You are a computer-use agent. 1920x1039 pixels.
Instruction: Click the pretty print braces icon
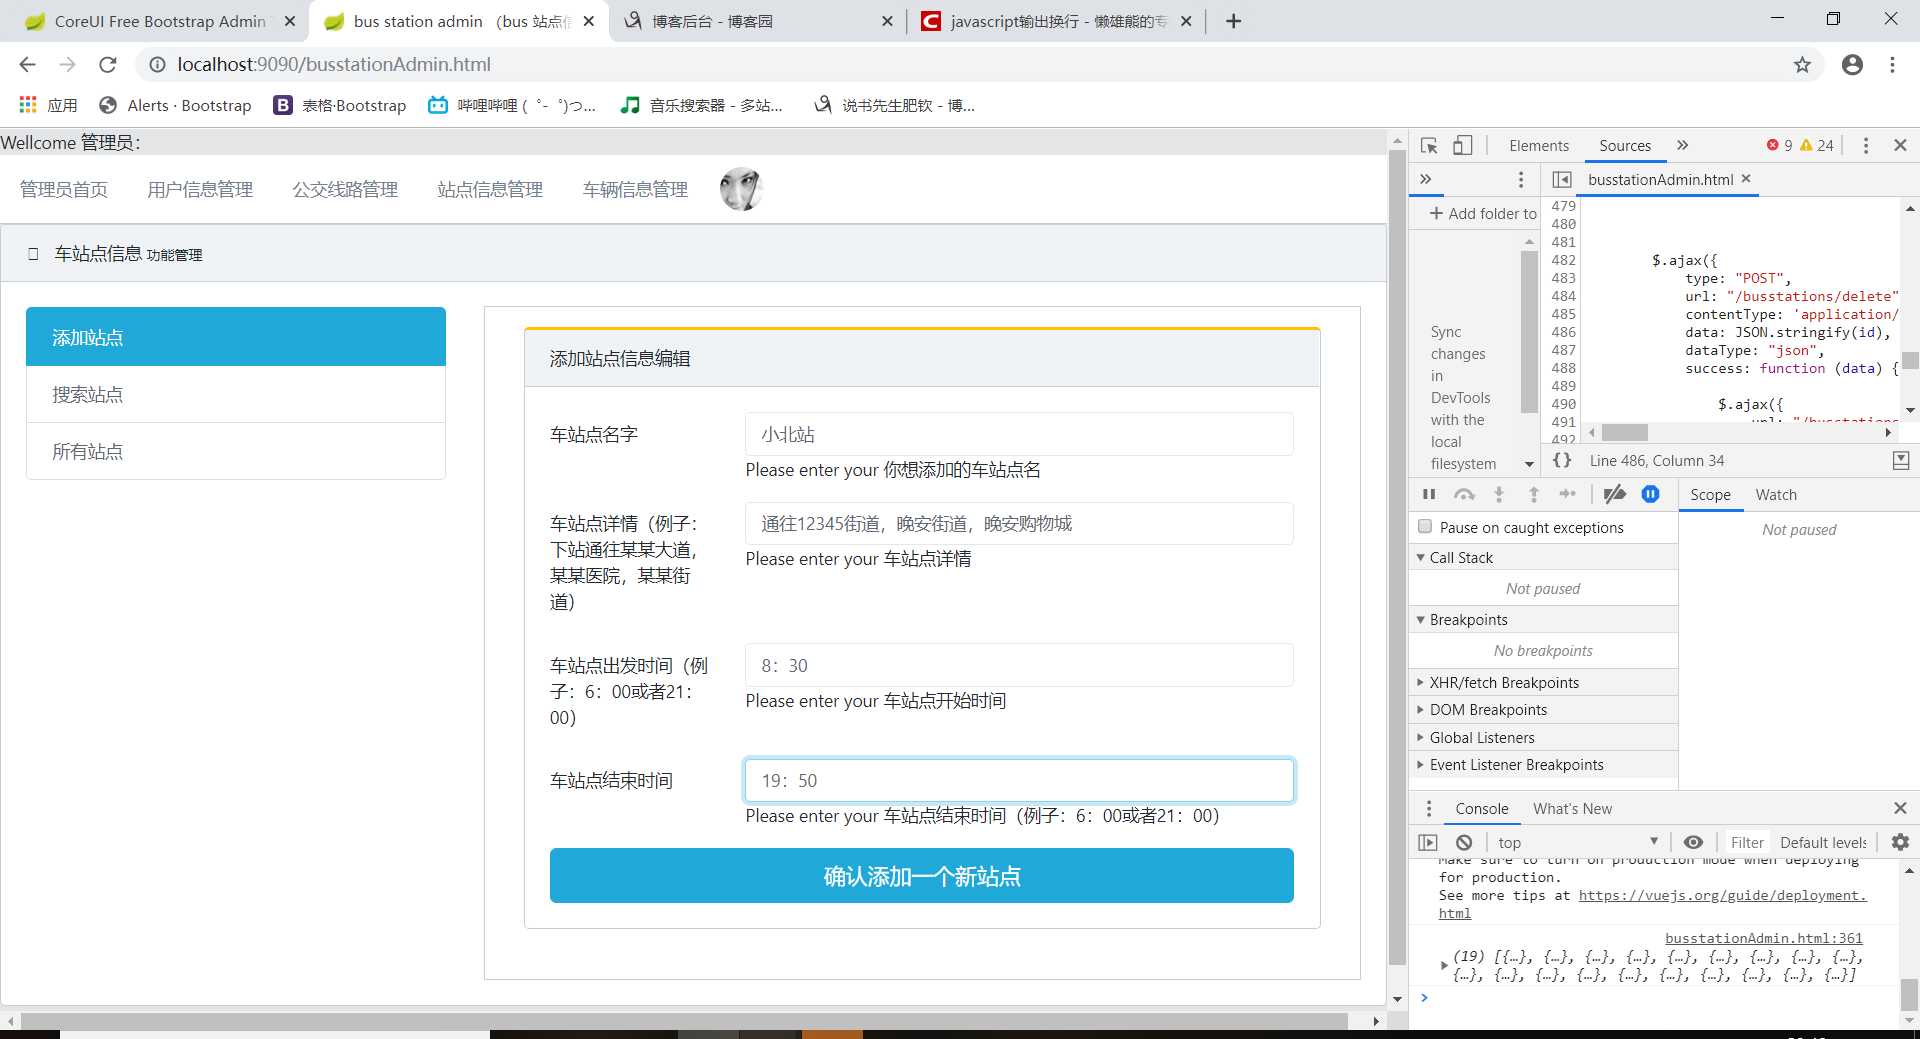[1562, 460]
